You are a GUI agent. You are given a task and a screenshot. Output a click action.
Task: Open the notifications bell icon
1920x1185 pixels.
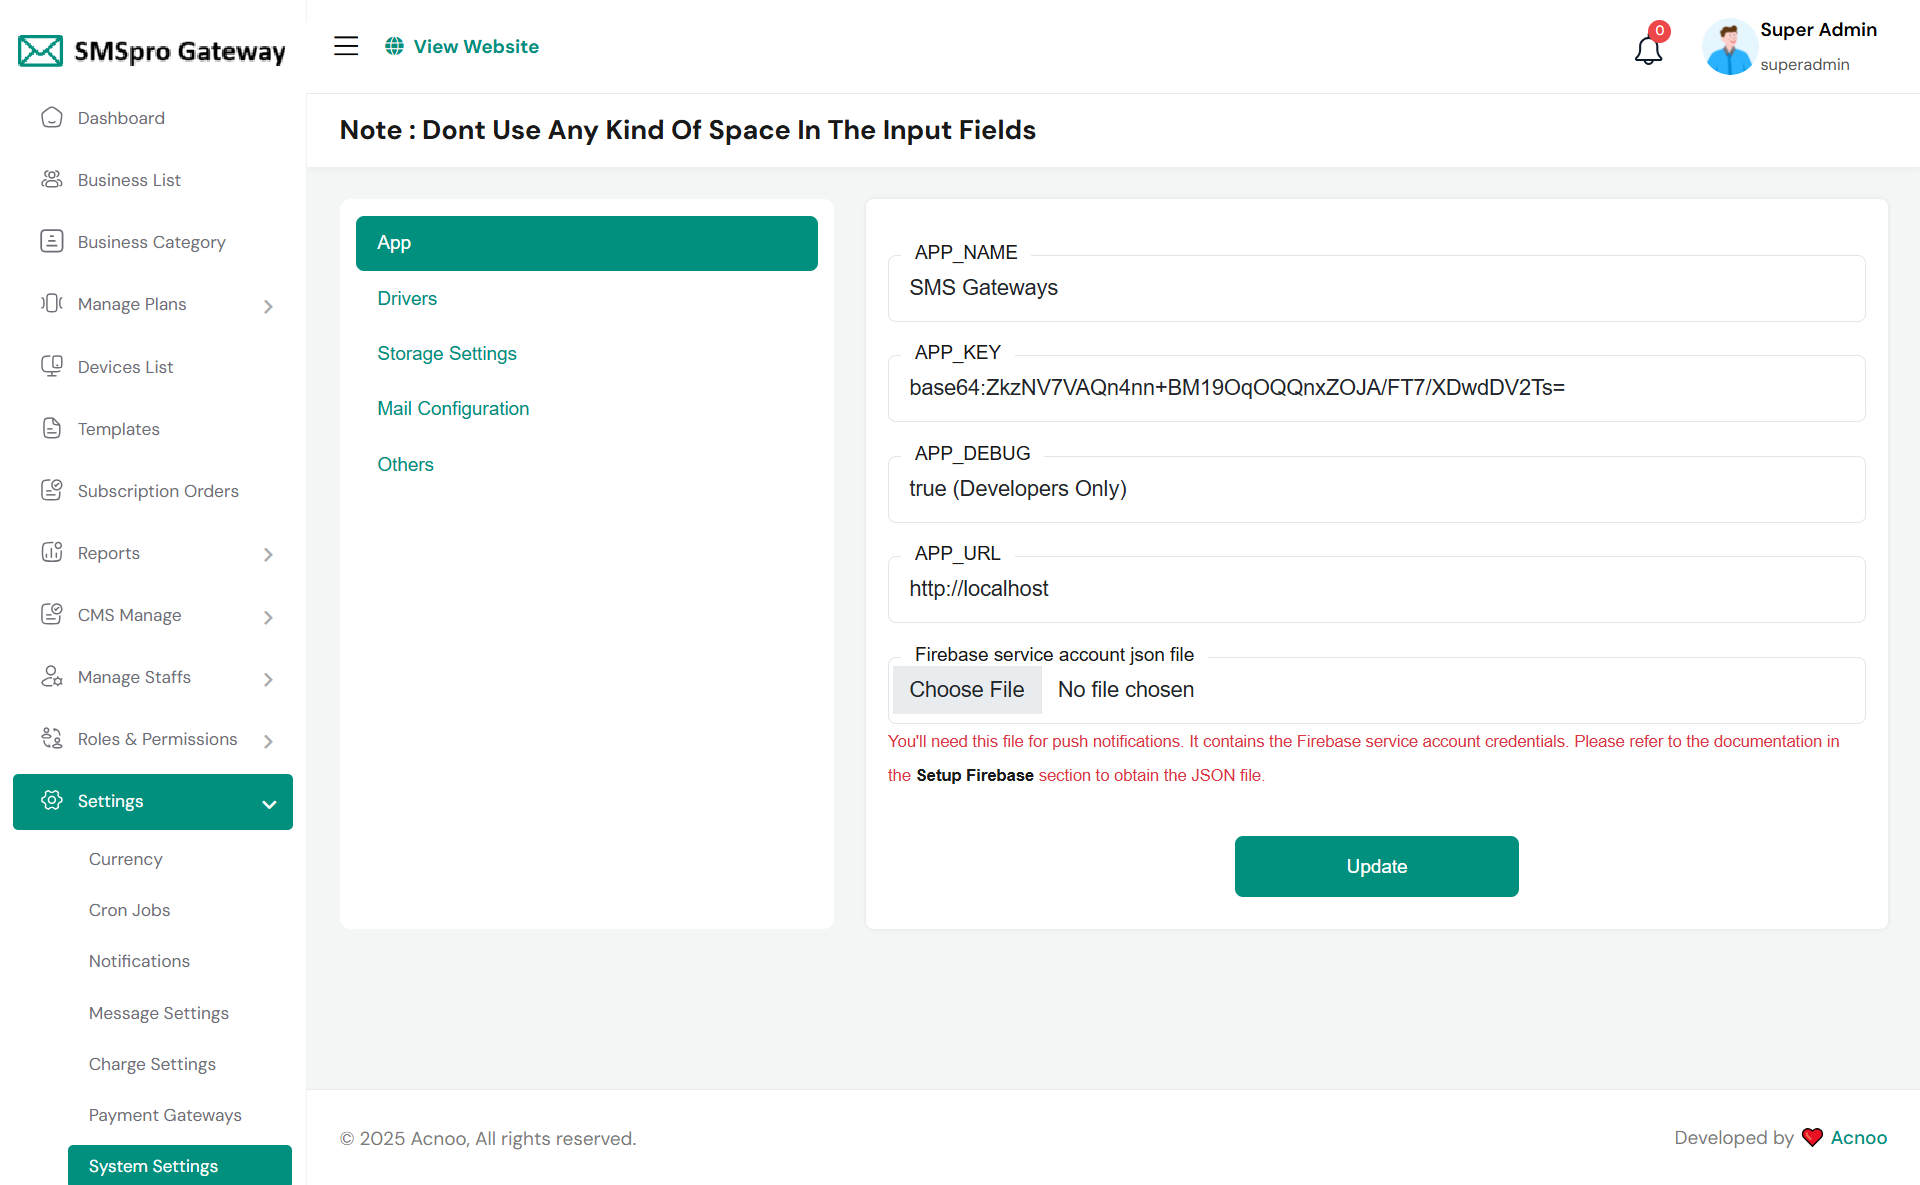[1648, 49]
